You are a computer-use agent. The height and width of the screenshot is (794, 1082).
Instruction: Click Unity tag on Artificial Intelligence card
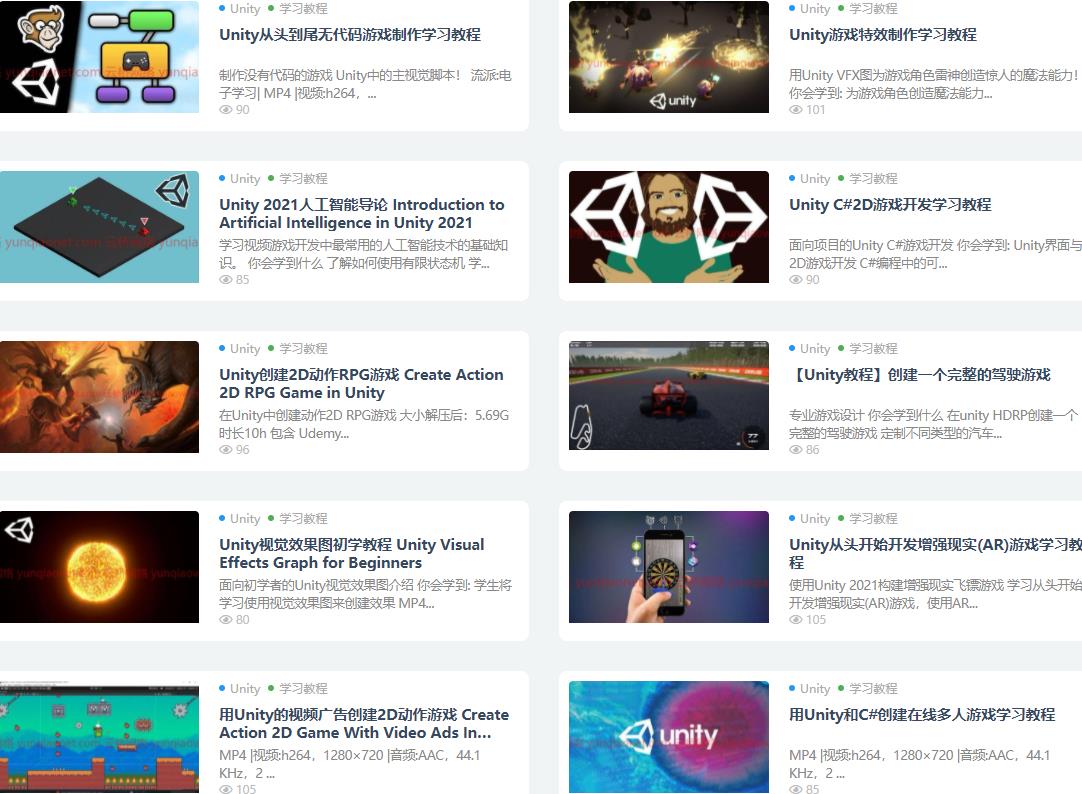[245, 179]
